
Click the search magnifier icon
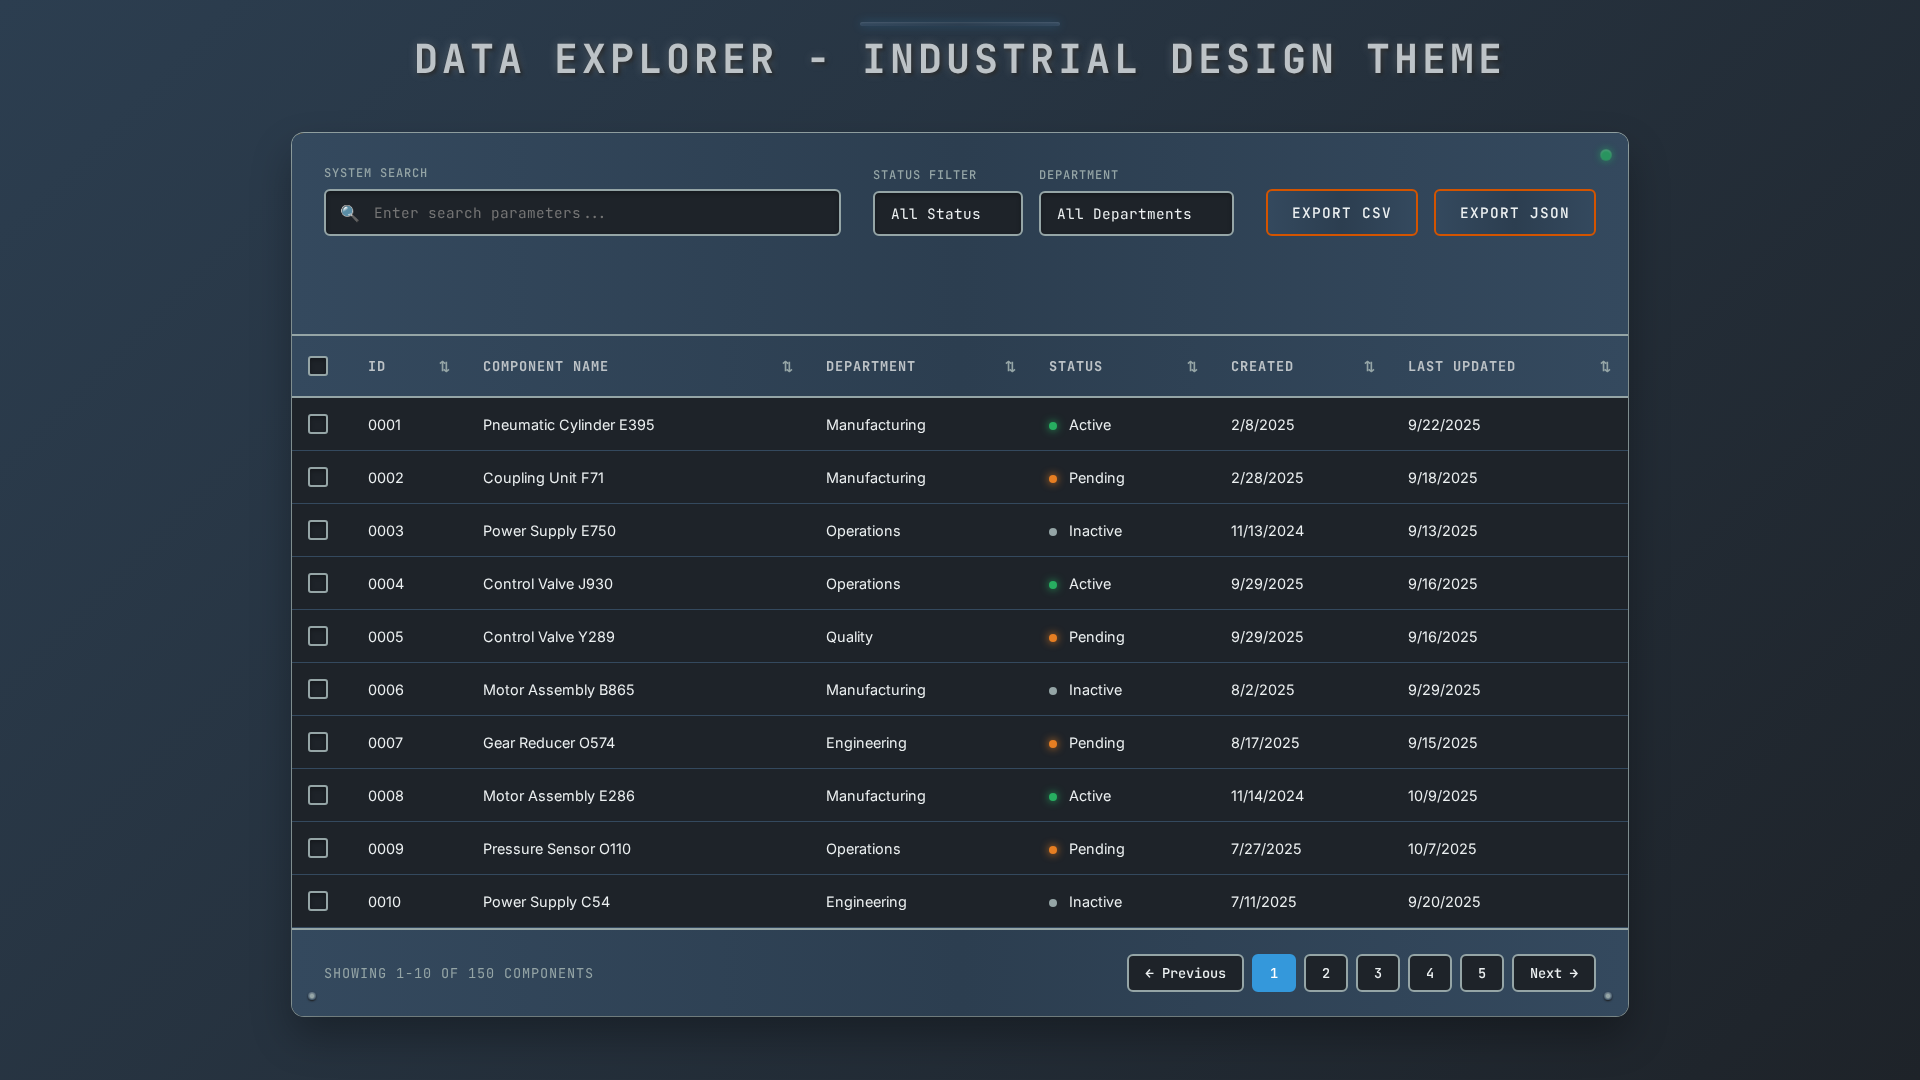tap(349, 213)
